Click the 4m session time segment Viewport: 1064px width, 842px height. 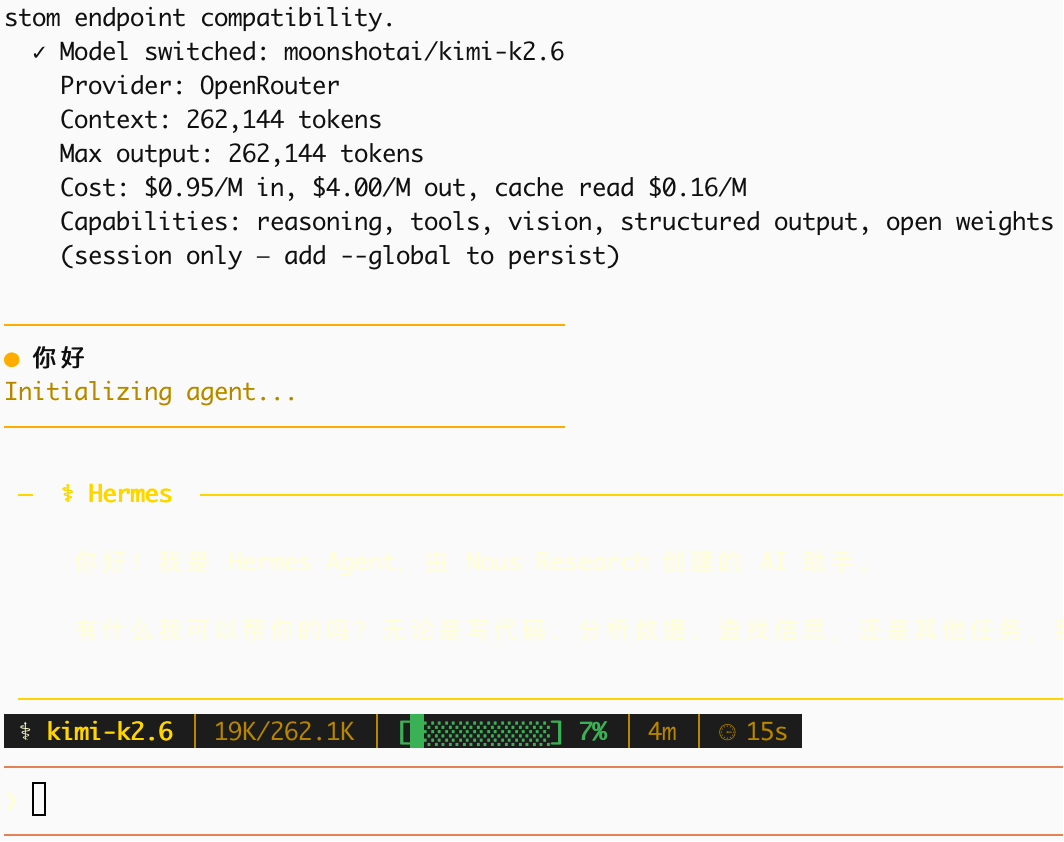(x=662, y=731)
